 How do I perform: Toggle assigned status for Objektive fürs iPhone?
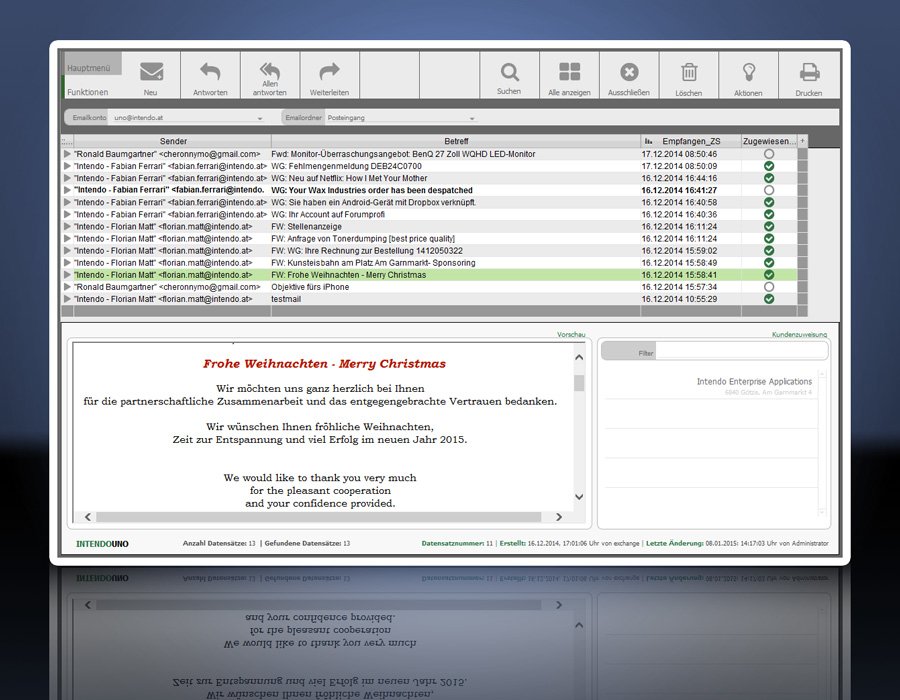tap(769, 286)
